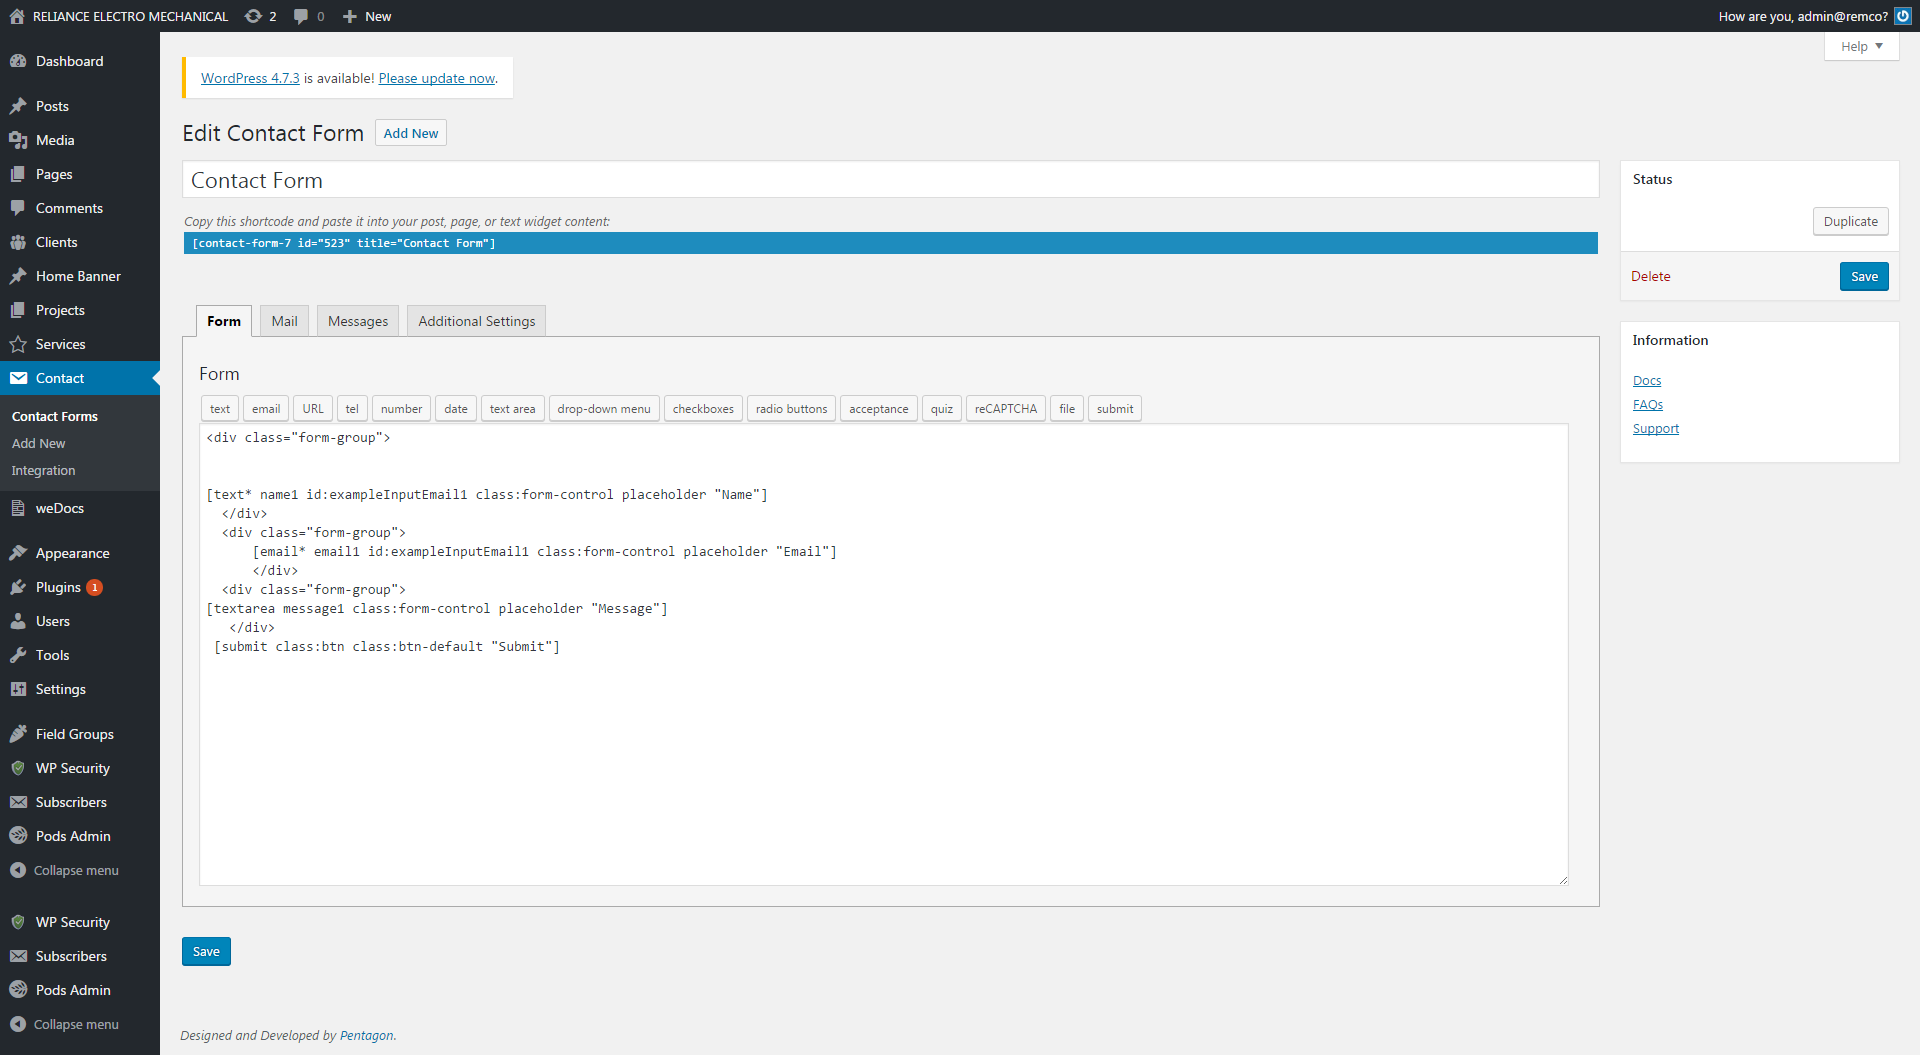
Task: Open the comments bubble in the admin bar
Action: tap(308, 16)
